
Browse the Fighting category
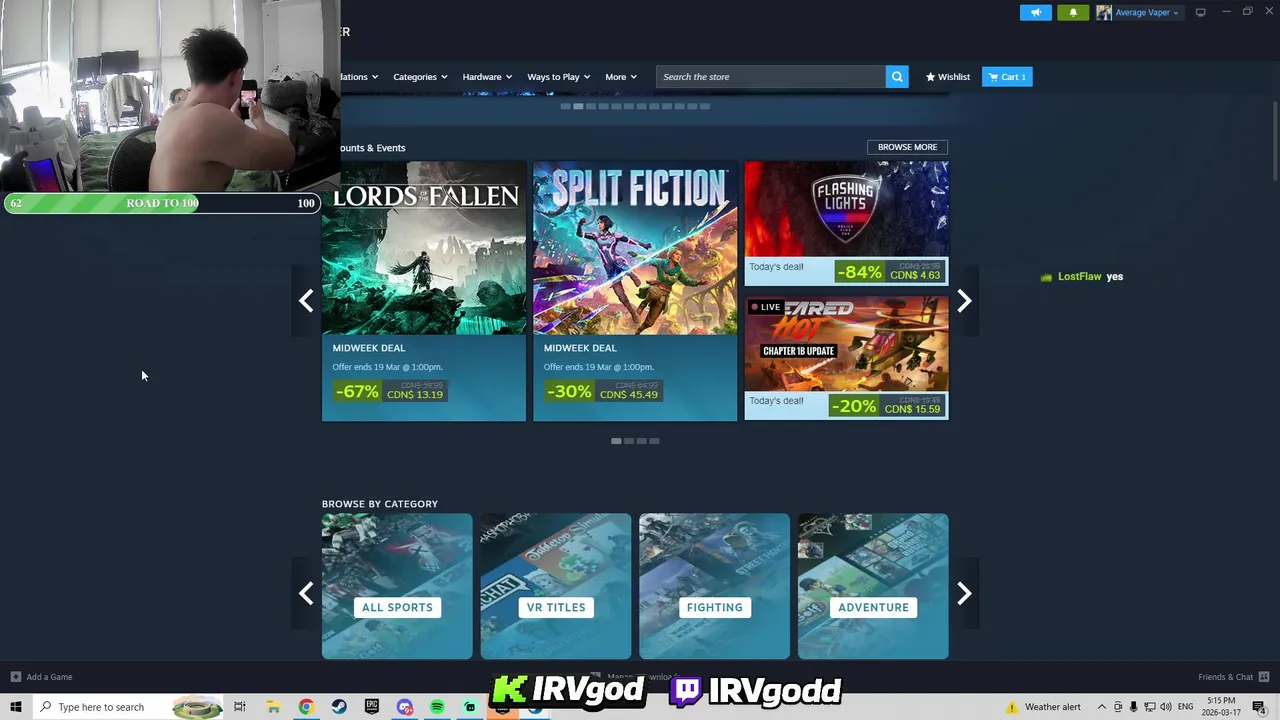(714, 586)
